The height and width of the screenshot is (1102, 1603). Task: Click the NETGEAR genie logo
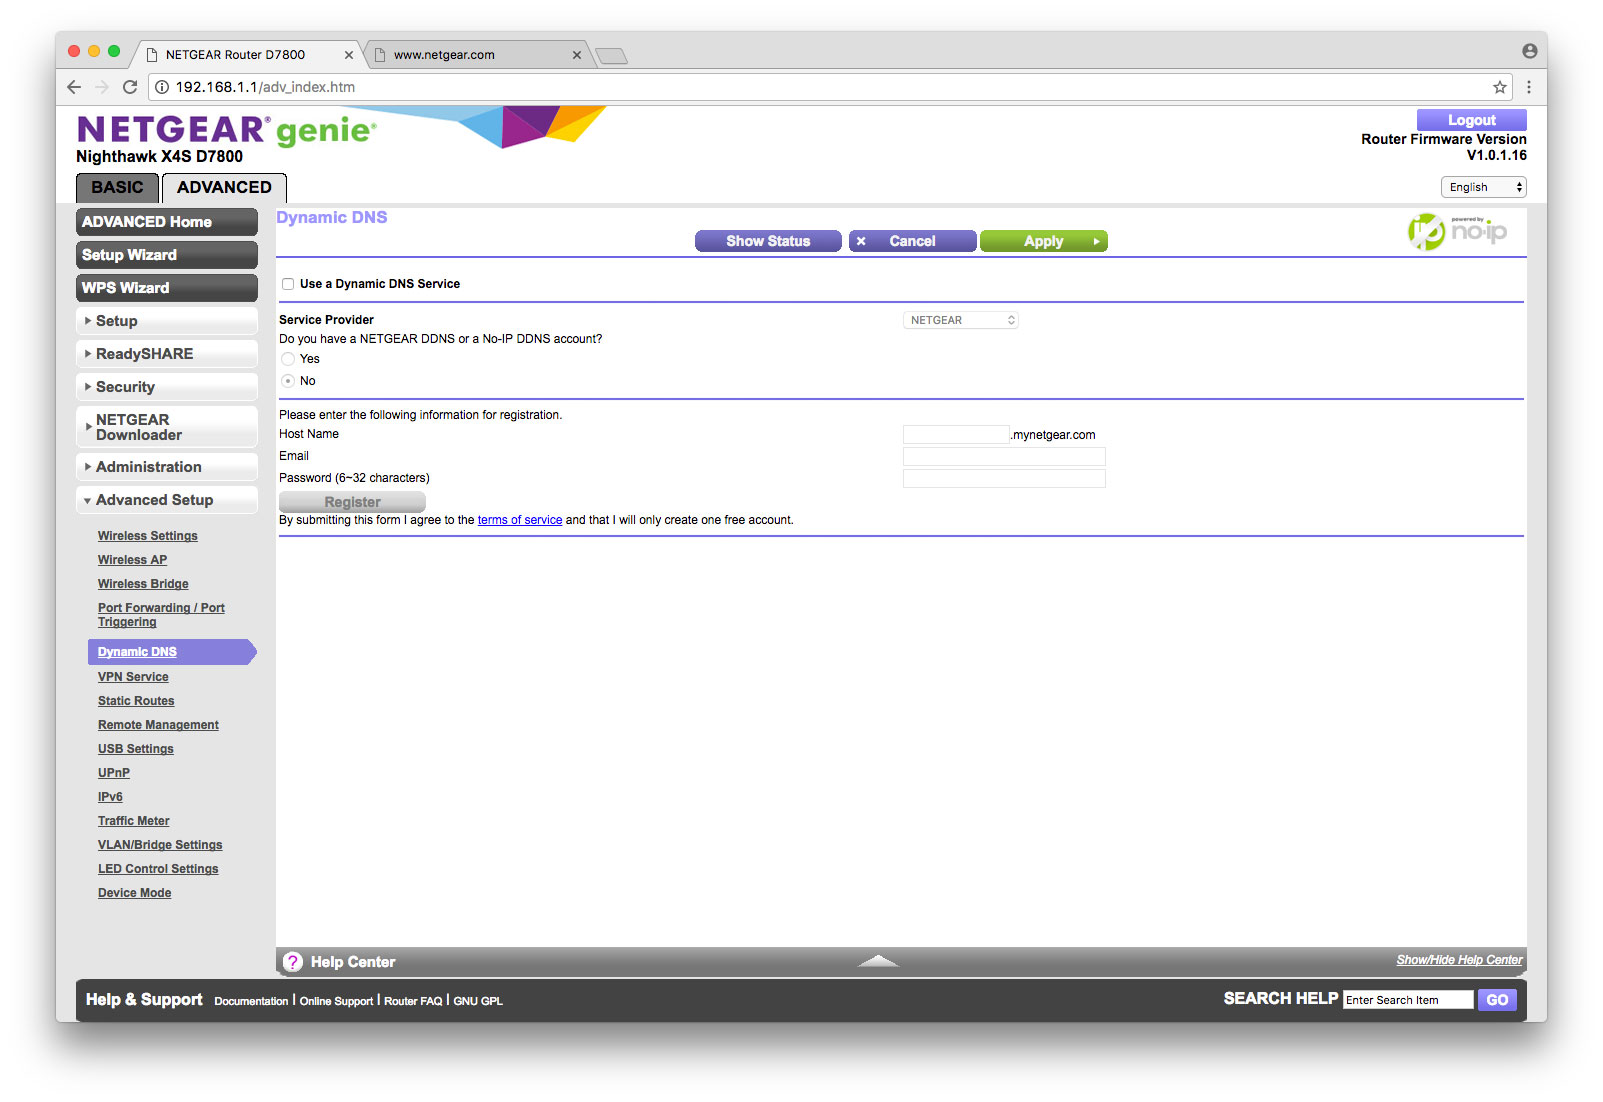click(227, 130)
